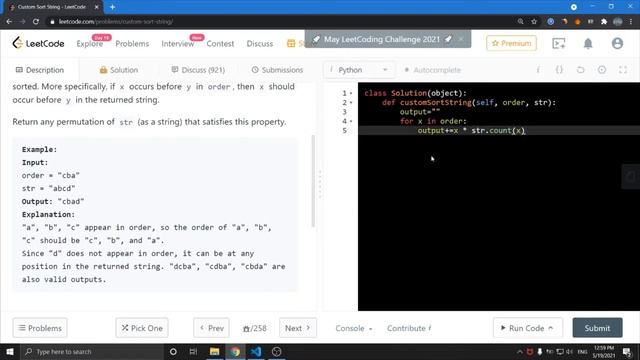
Task: Show hidden system tray icons
Action: pos(520,351)
